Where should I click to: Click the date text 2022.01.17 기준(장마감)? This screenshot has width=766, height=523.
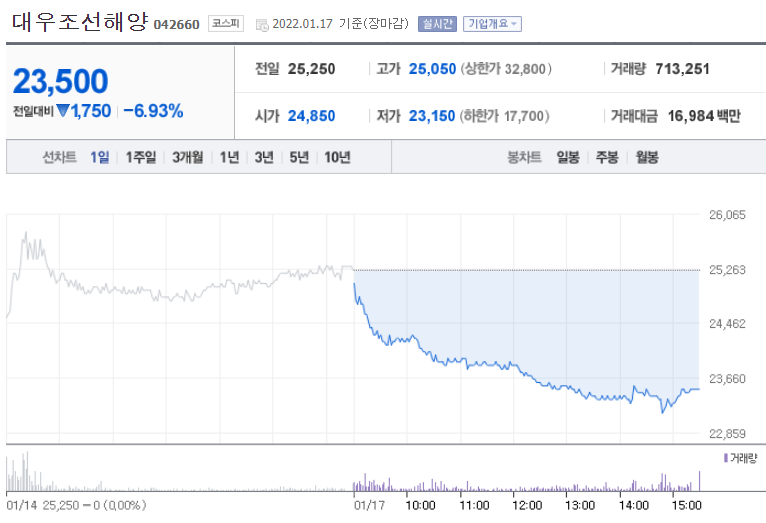[340, 23]
